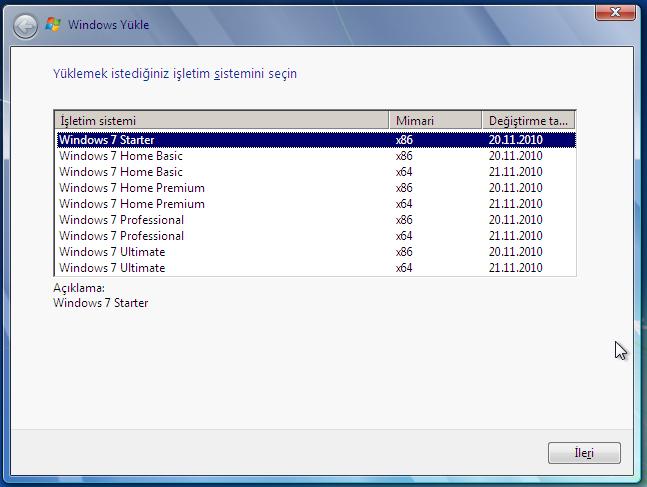This screenshot has height=487, width=647.
Task: Click x64 cell in Home Basic x64 row
Action: tap(404, 172)
